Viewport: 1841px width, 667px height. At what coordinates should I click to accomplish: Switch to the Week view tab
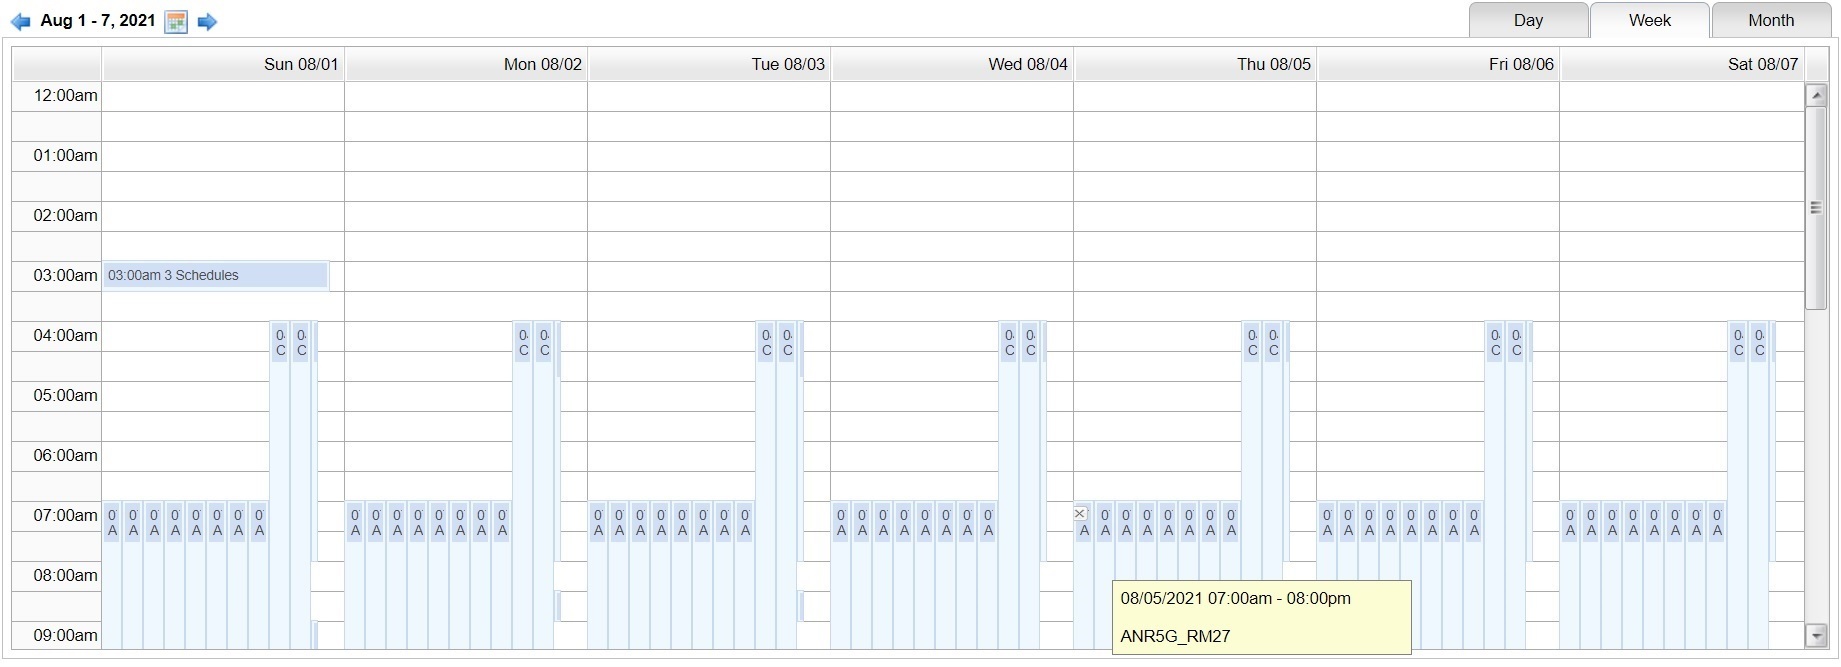click(1649, 20)
